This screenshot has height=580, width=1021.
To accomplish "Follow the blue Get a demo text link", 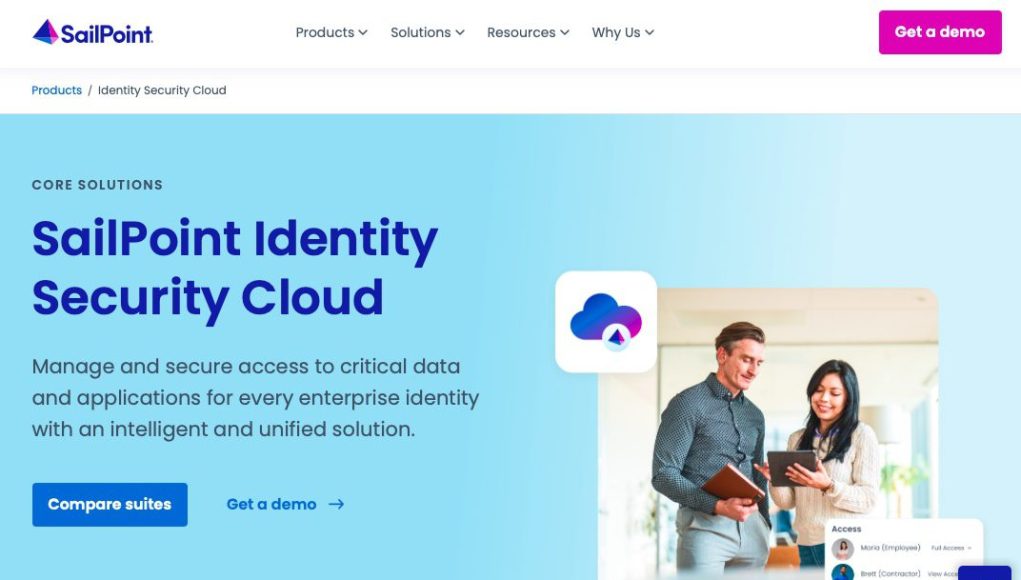I will click(272, 504).
